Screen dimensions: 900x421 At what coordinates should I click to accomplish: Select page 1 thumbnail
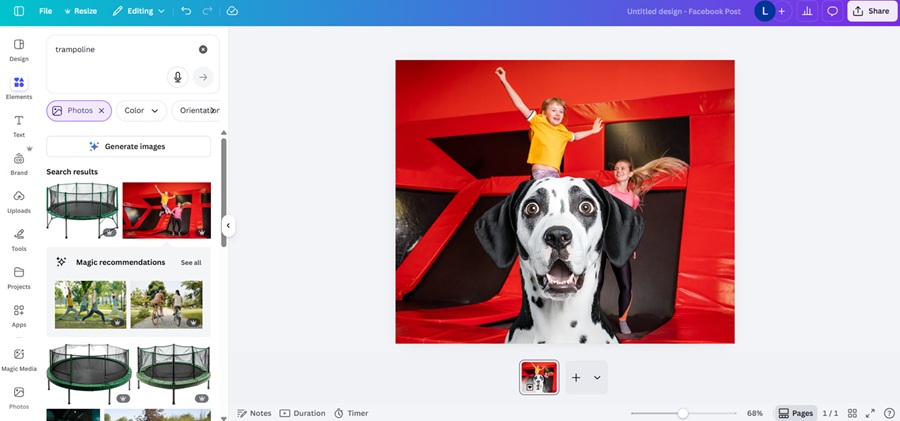tap(539, 377)
